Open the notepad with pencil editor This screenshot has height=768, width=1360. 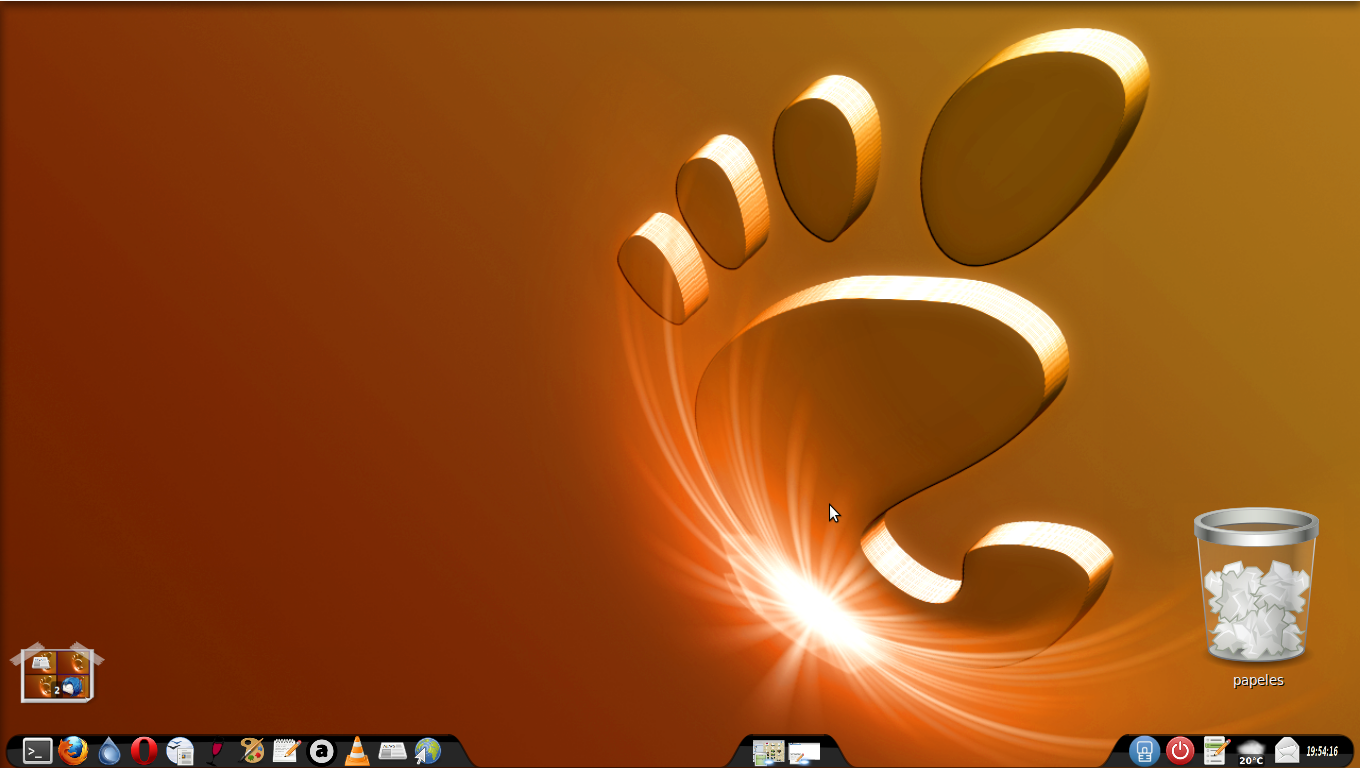(x=286, y=750)
